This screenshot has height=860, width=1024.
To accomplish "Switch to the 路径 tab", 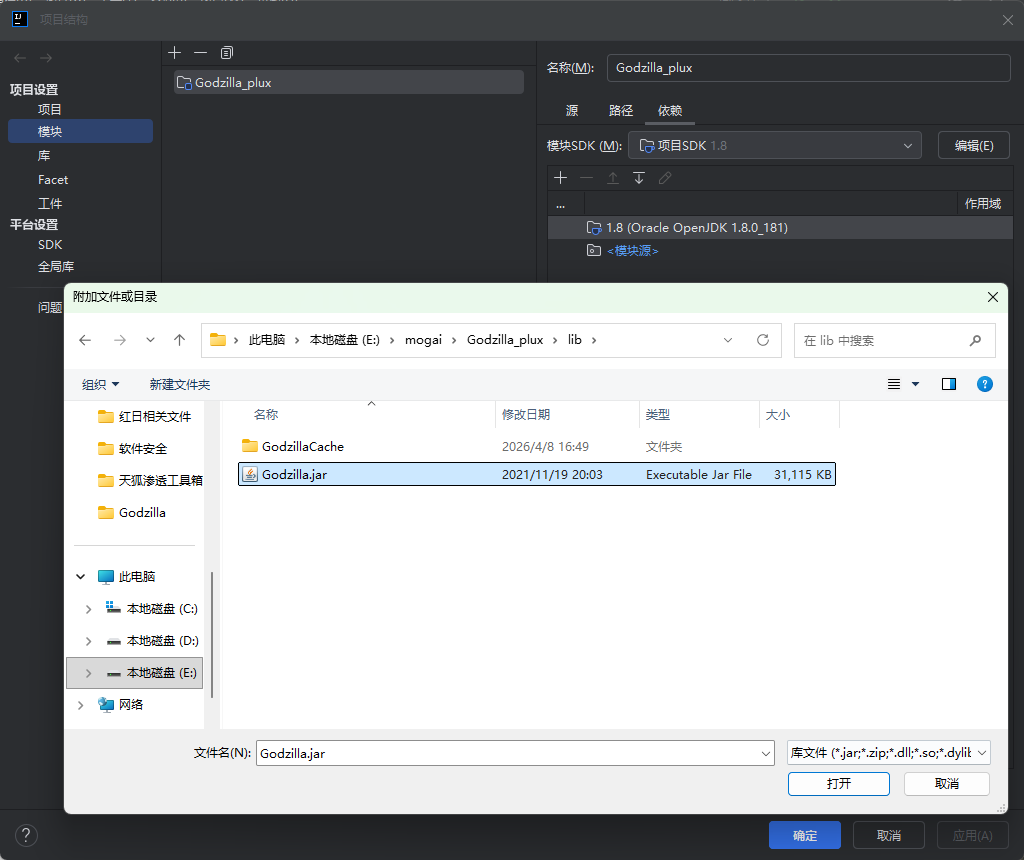I will click(620, 110).
